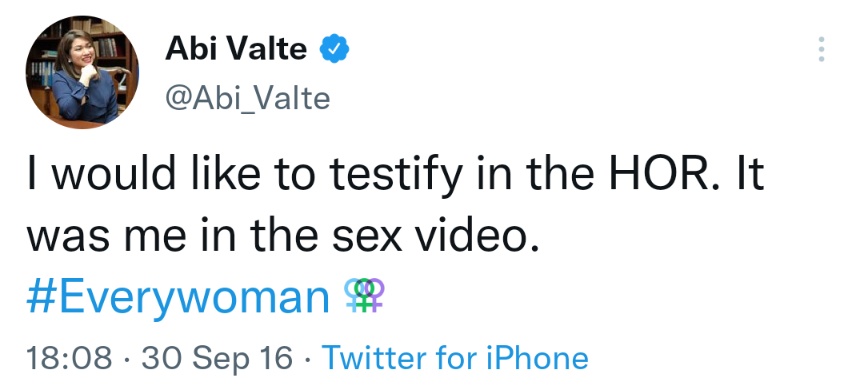Click the separator dot after the time
864x391 pixels.
point(126,360)
